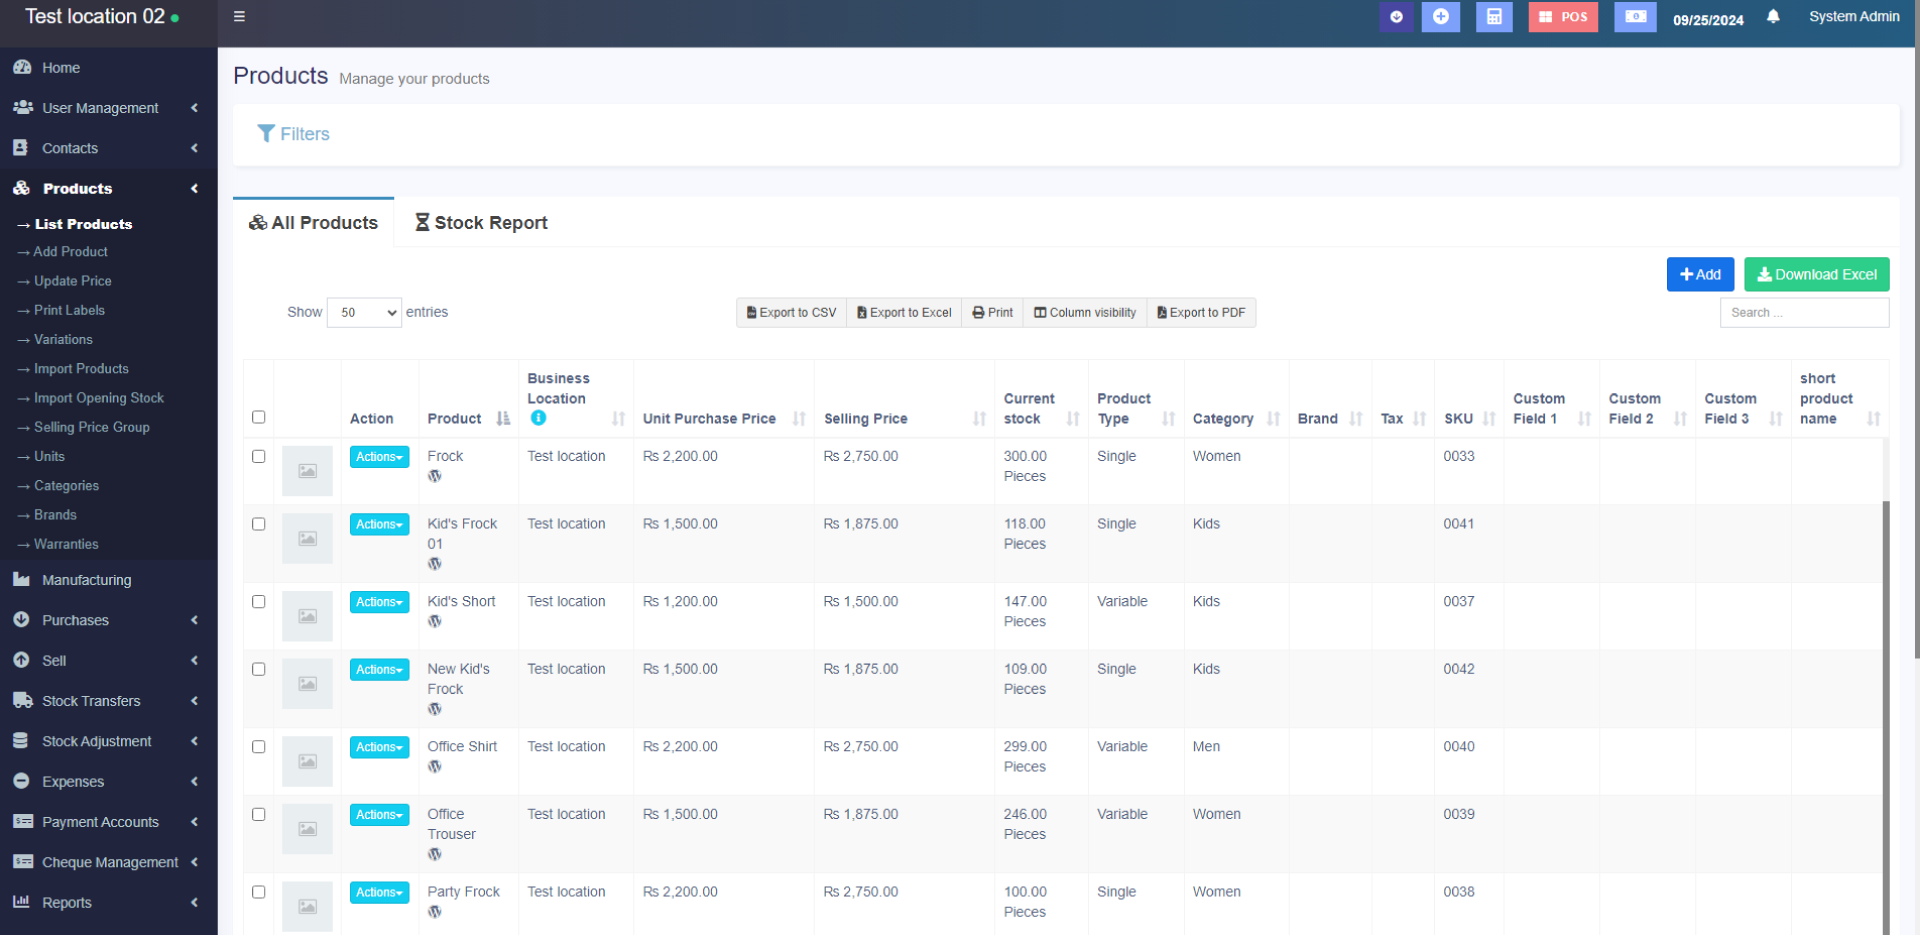Switch to the Stock Report tab
1920x935 pixels.
click(481, 223)
